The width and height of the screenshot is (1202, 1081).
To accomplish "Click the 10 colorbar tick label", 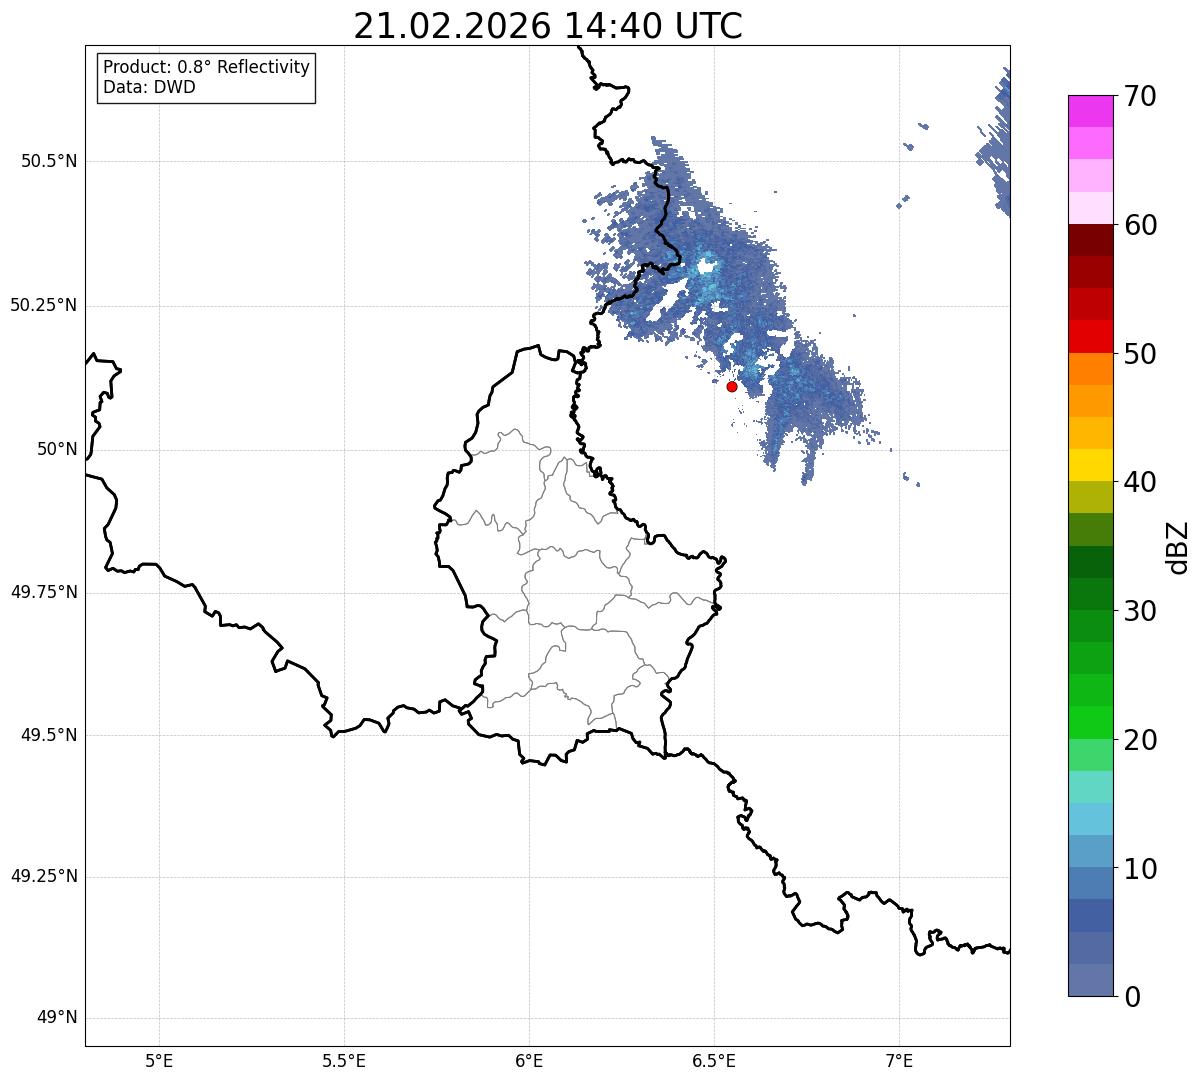I will coord(1139,869).
